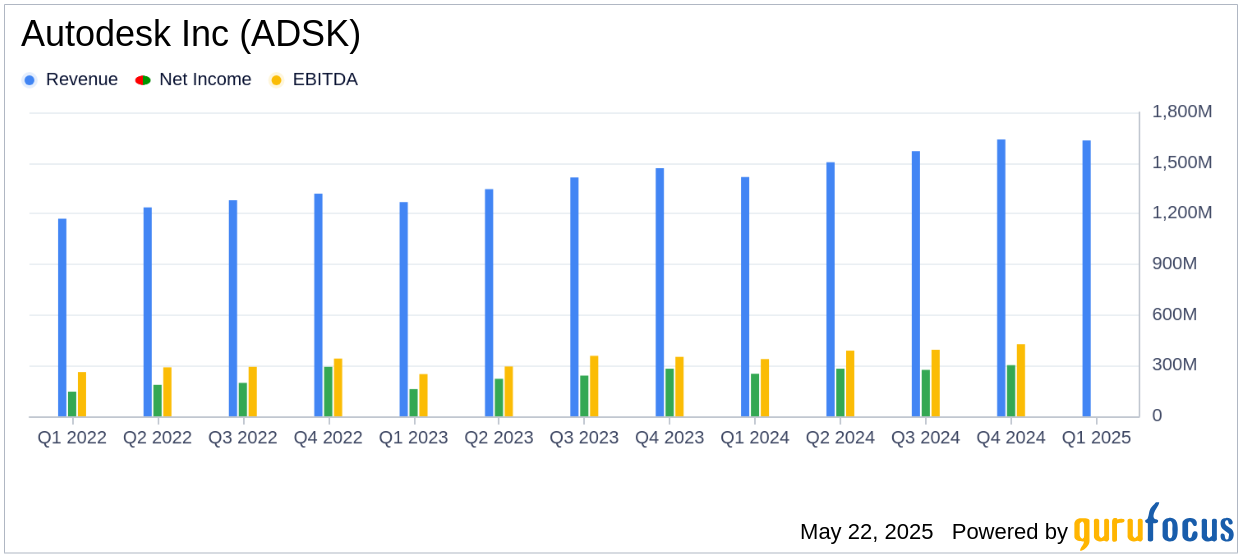Click the 900M y-axis value
This screenshot has width=1242, height=557.
1175,264
